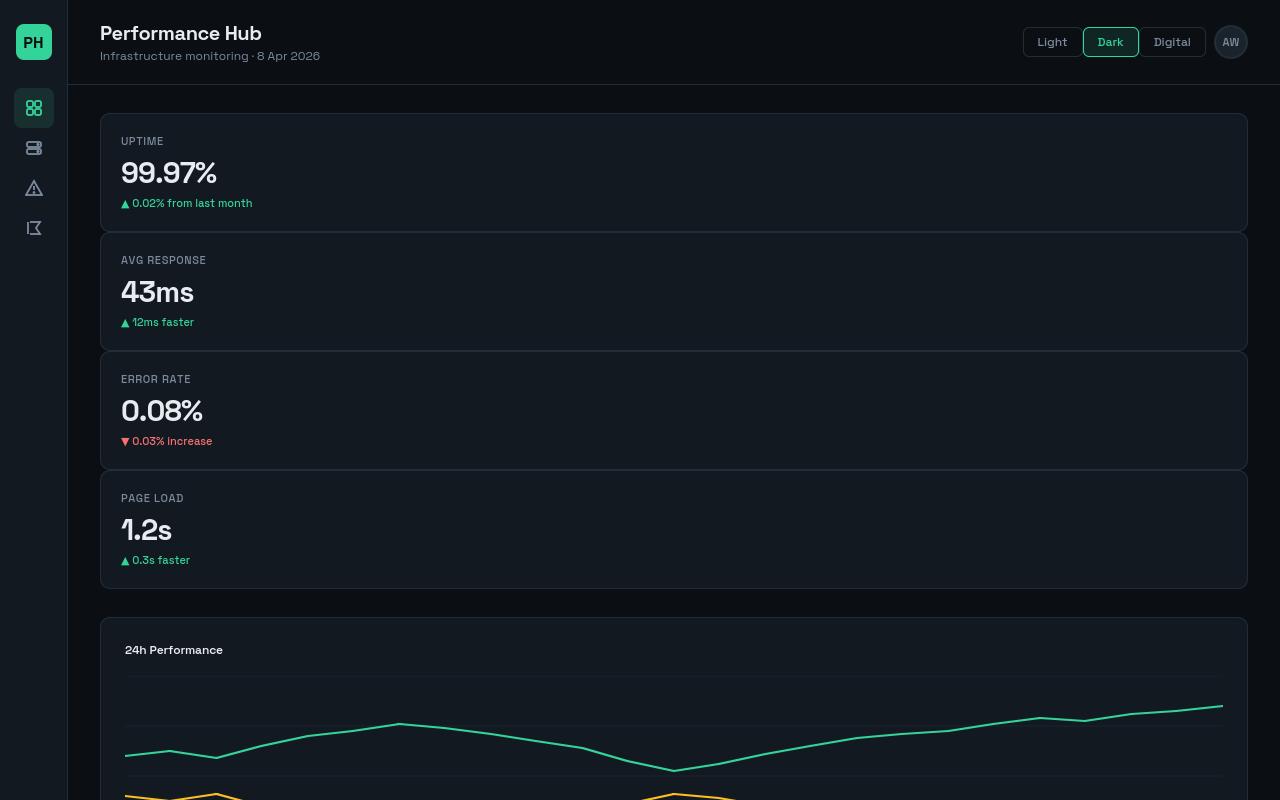
Task: Click the 12ms faster text
Action: (158, 322)
